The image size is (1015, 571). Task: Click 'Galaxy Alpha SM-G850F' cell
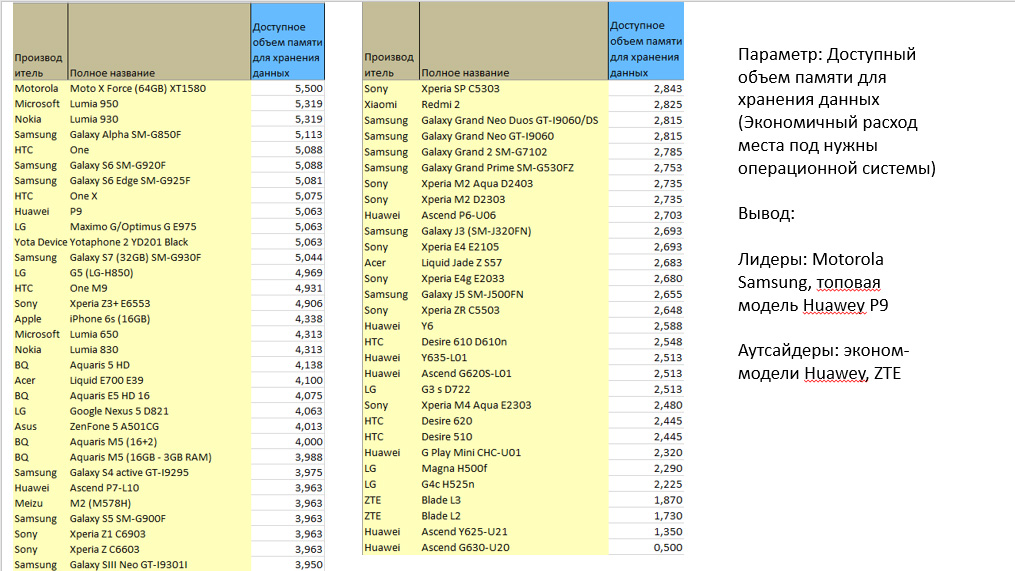click(x=159, y=135)
